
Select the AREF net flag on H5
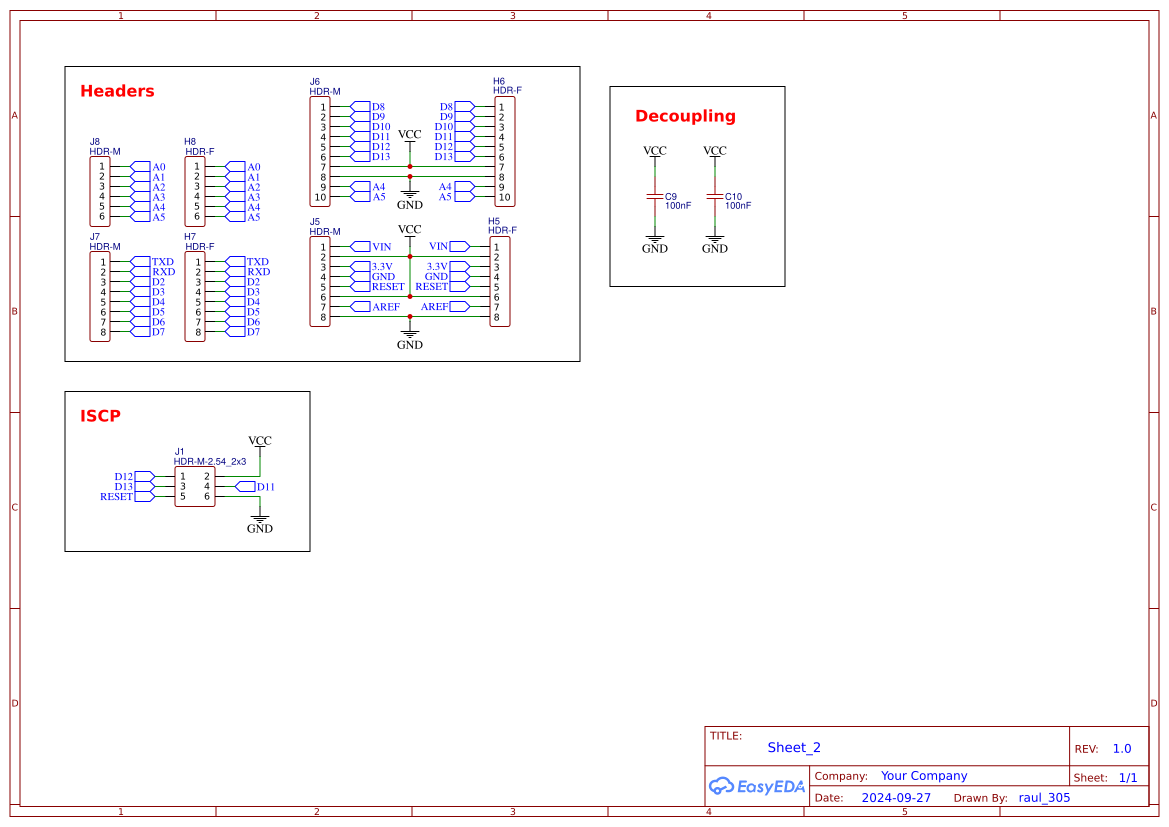coord(445,306)
